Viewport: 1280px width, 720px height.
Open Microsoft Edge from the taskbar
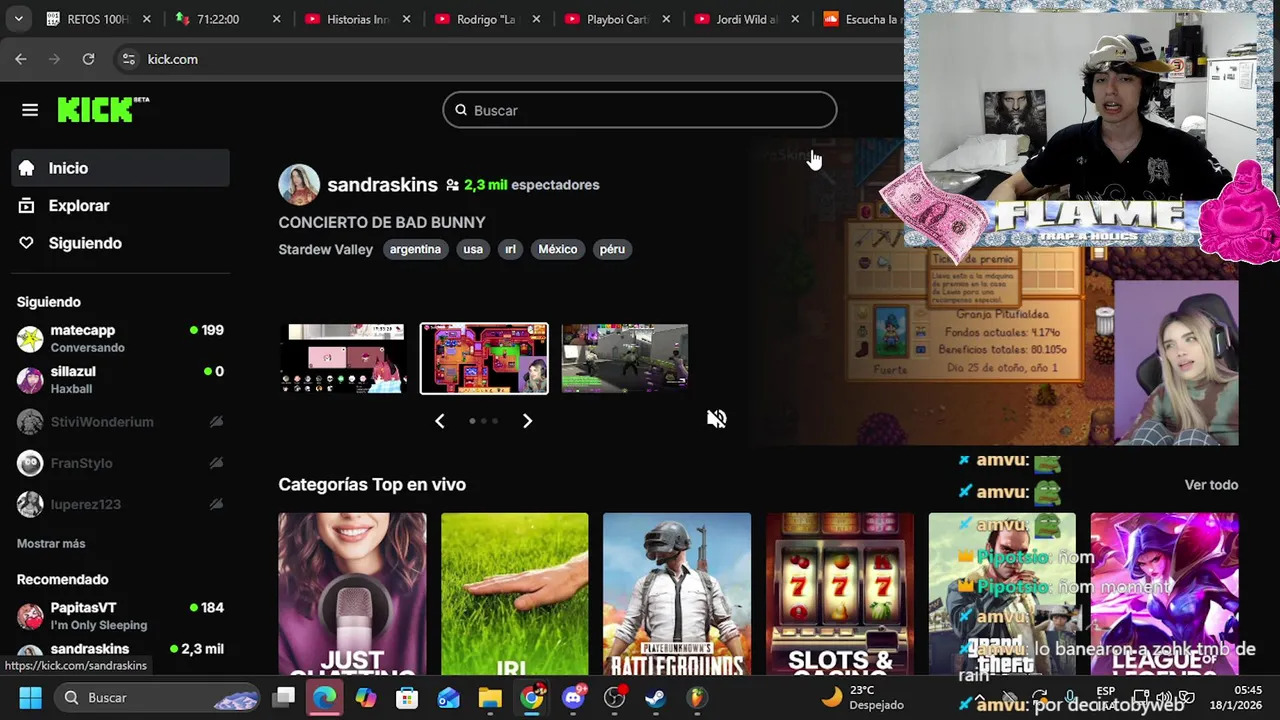pyautogui.click(x=325, y=698)
